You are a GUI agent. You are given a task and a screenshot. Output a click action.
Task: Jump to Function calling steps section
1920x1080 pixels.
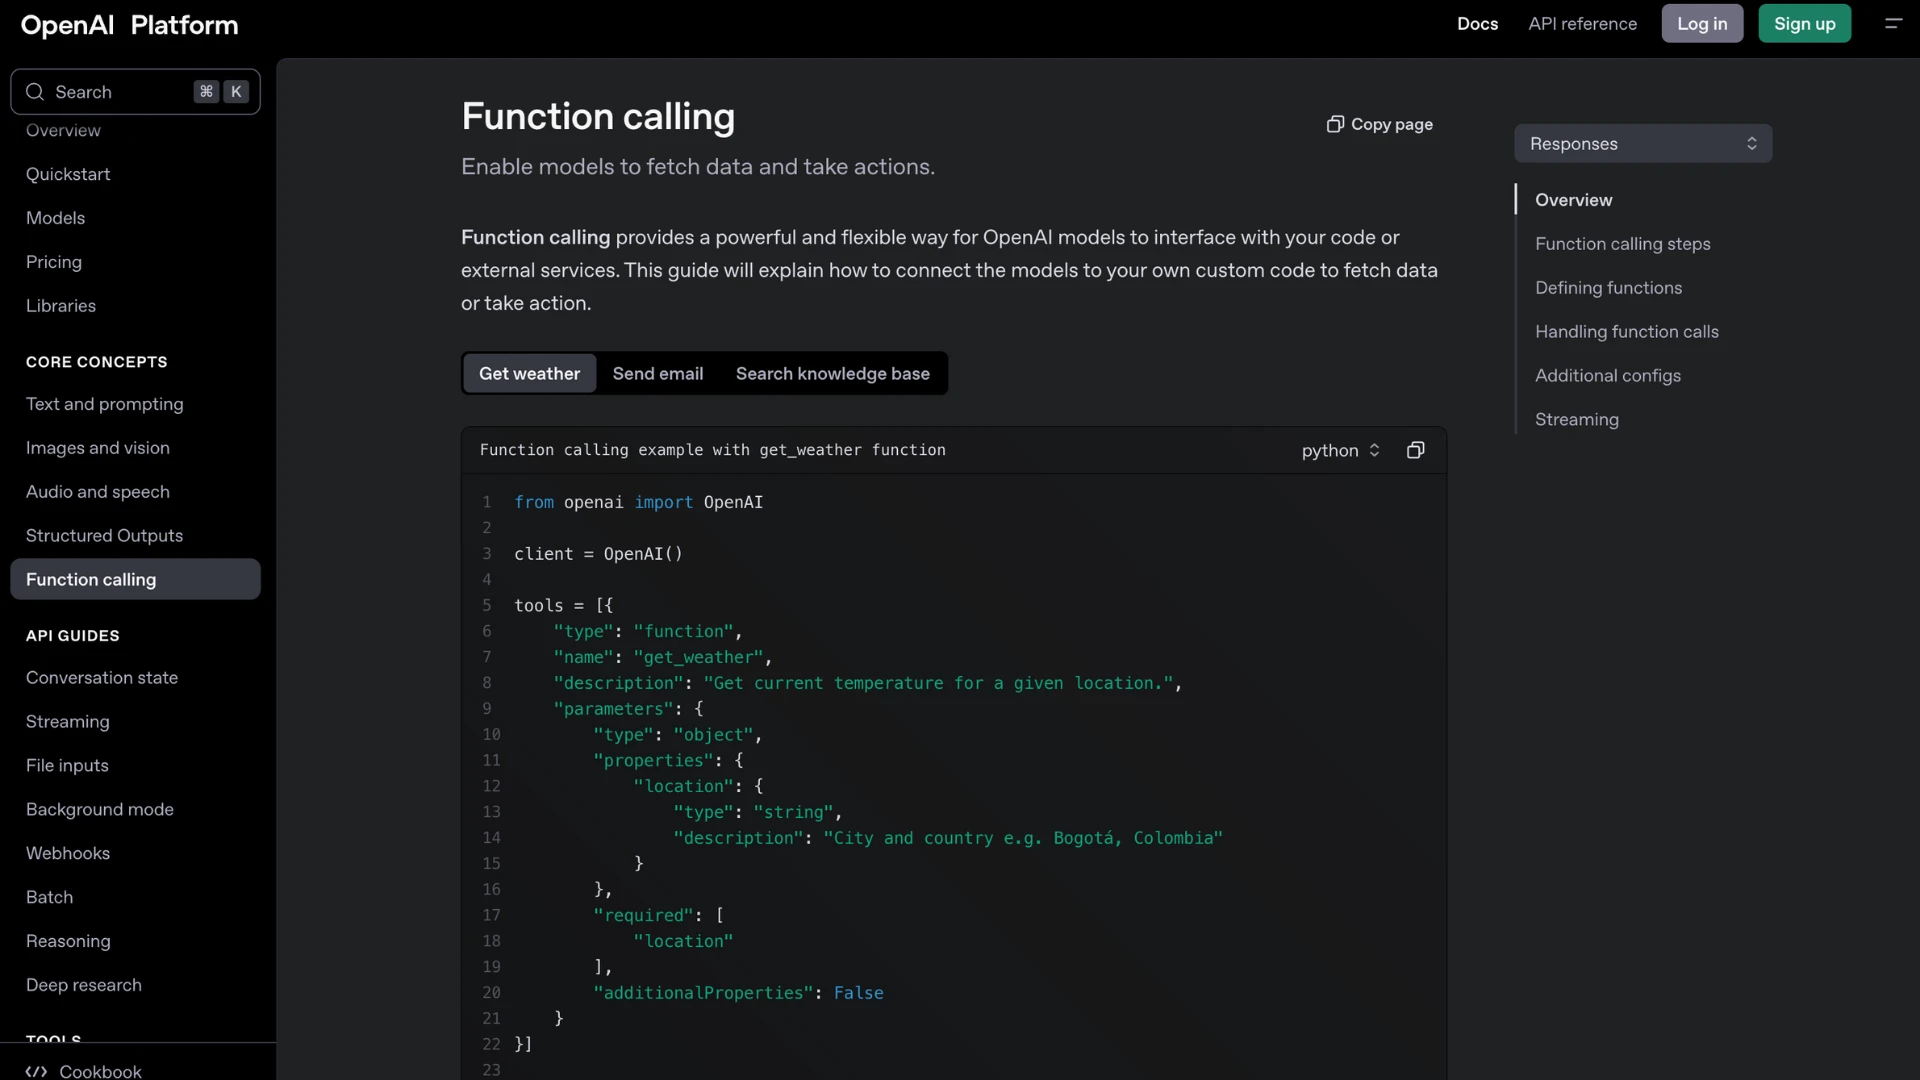[1622, 244]
